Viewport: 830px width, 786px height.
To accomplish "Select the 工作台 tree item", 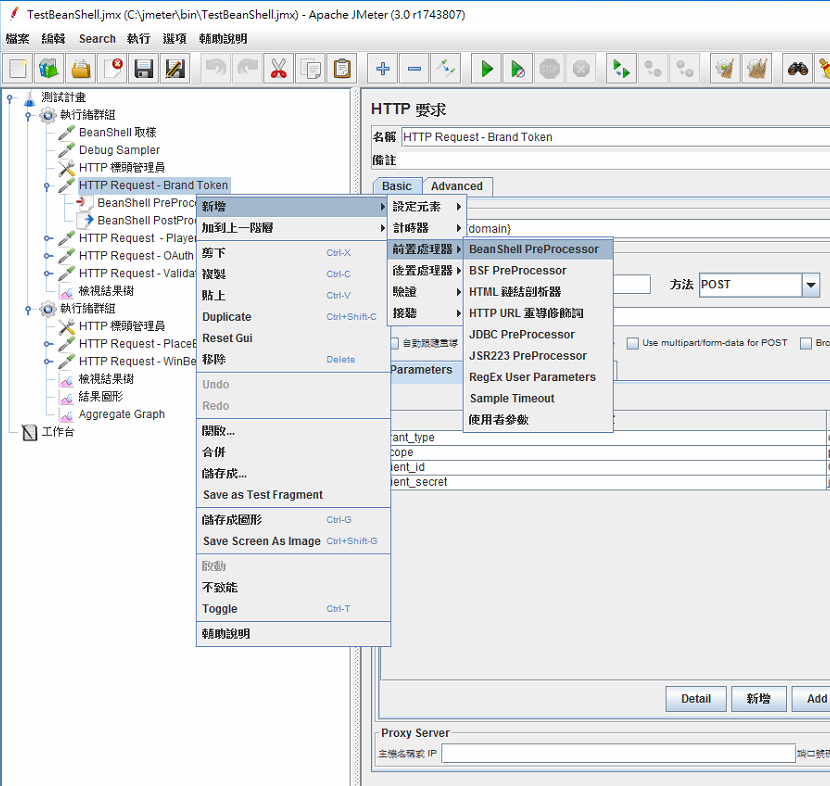I will pos(58,432).
